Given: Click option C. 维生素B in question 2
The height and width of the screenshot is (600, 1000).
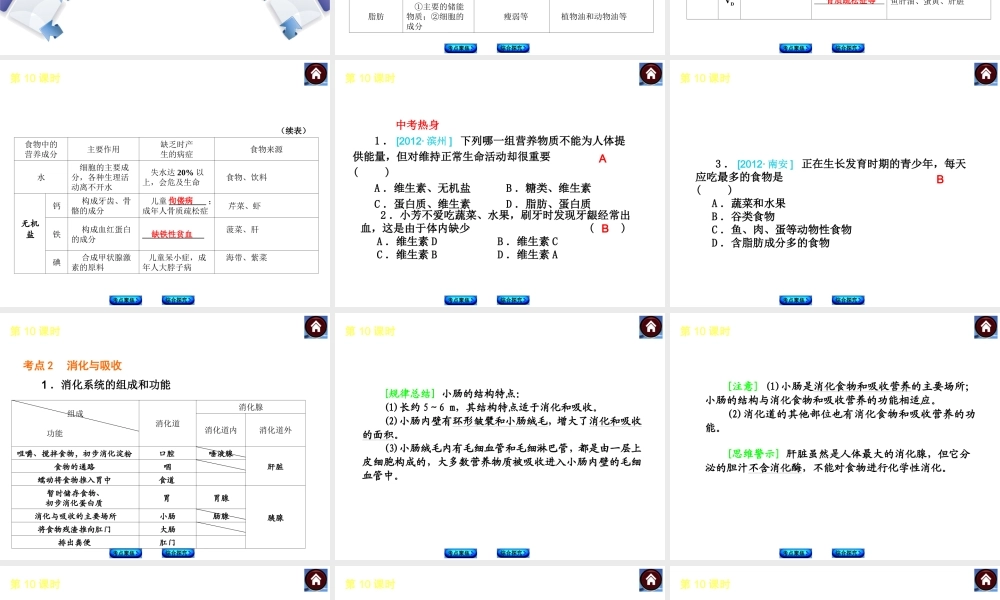Looking at the screenshot, I should pos(407,254).
